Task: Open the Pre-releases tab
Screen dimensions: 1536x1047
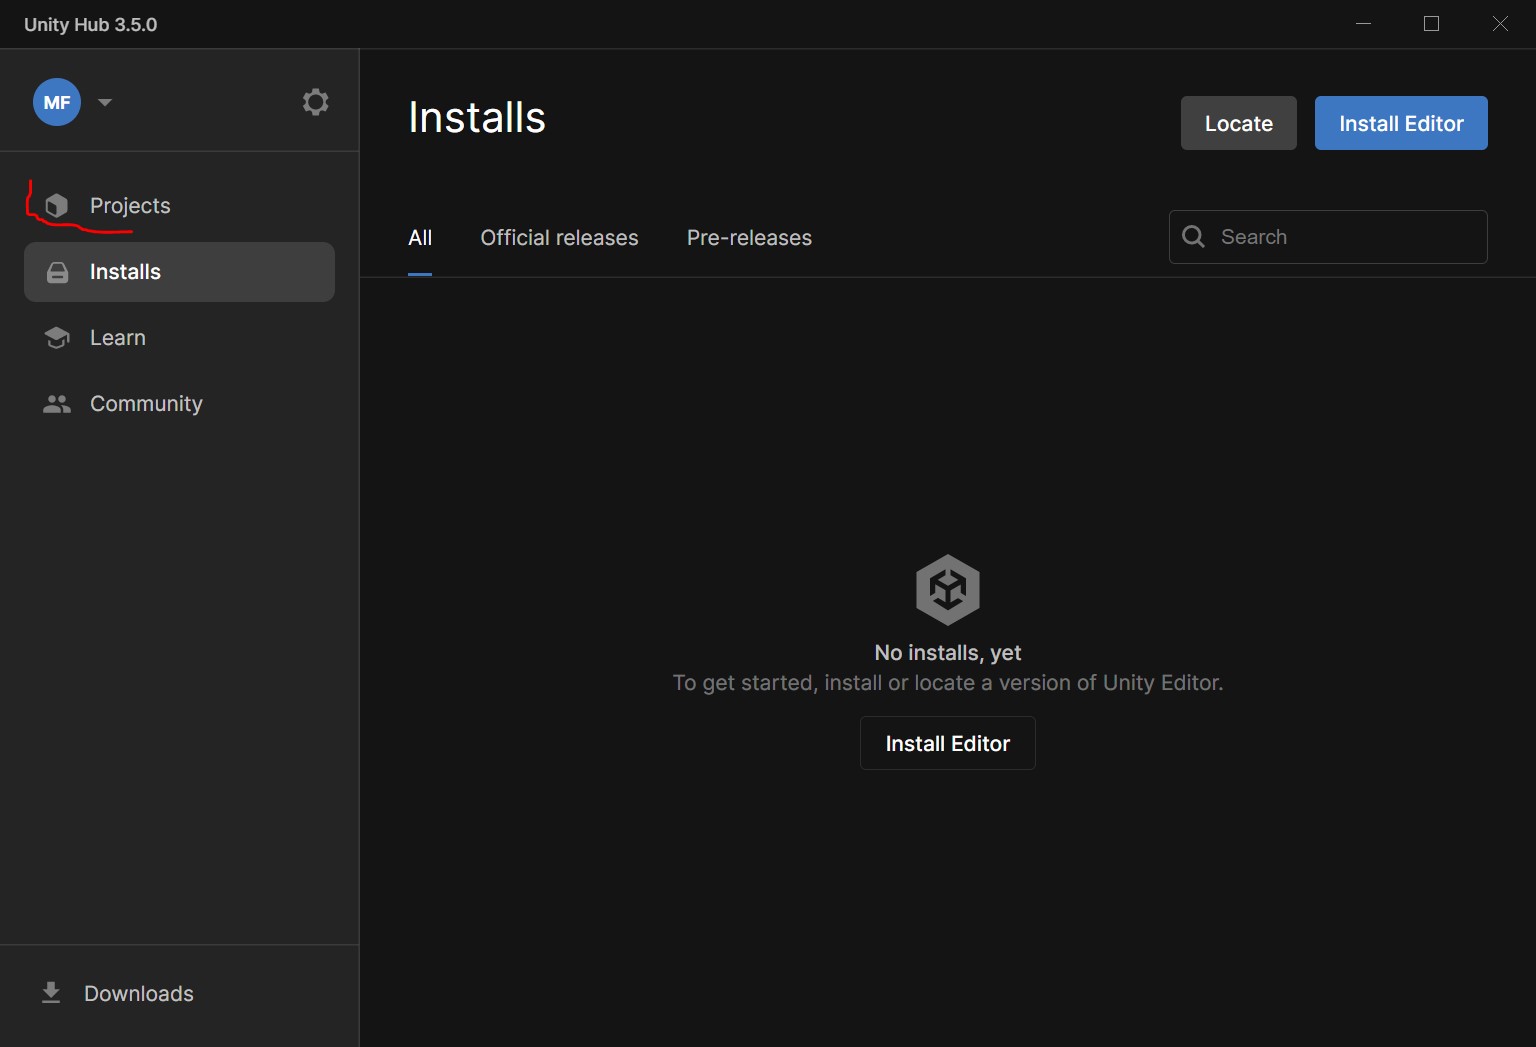Action: click(x=749, y=238)
